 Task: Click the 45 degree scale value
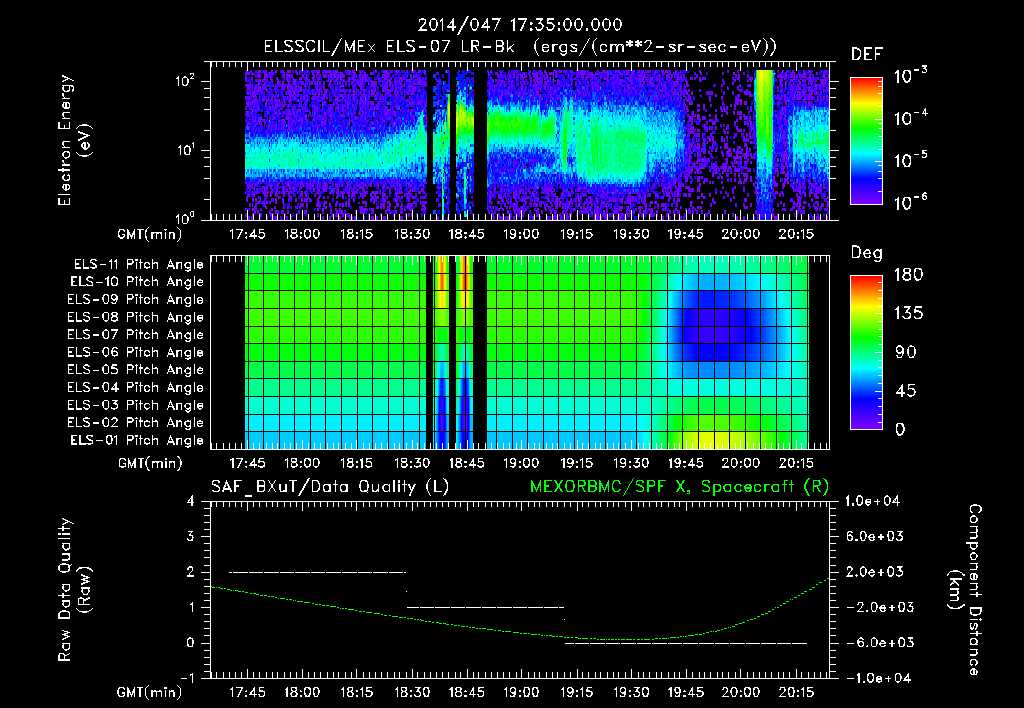(x=904, y=391)
